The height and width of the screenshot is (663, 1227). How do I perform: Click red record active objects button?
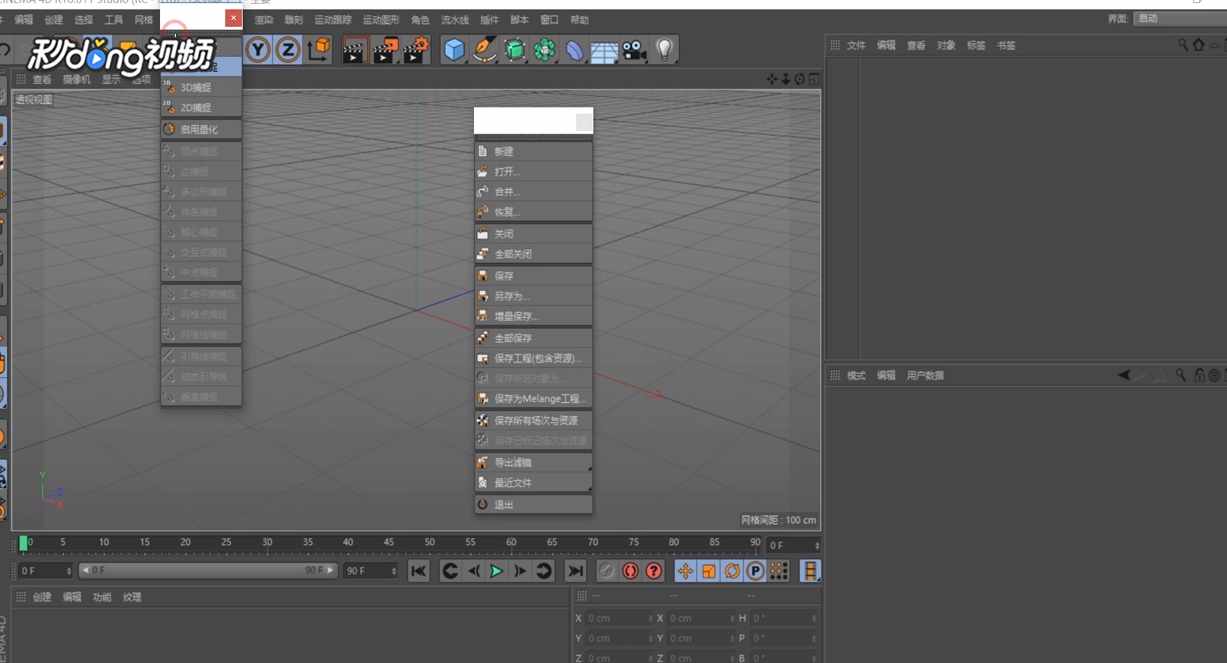pos(606,570)
